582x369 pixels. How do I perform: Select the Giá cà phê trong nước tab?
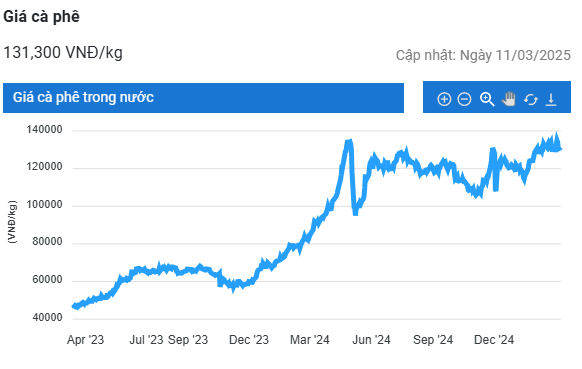(203, 98)
